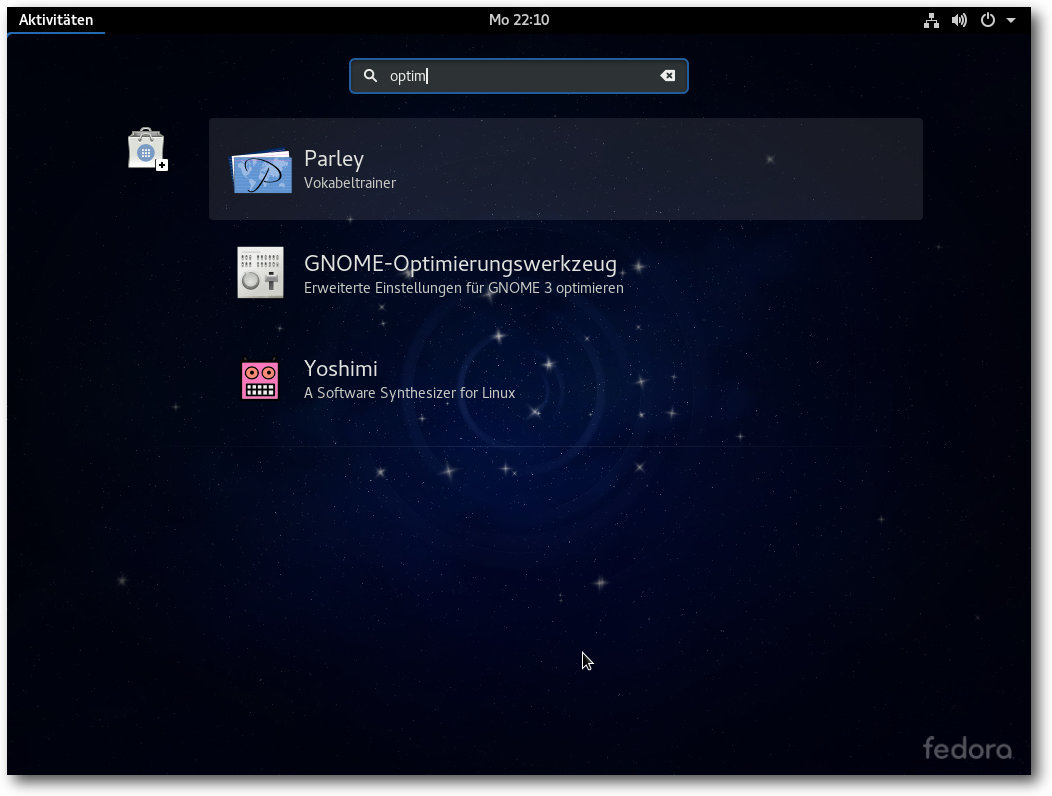Select the GNOME-Optimierungswerkzeug result title
The image size is (1052, 796).
tap(460, 264)
